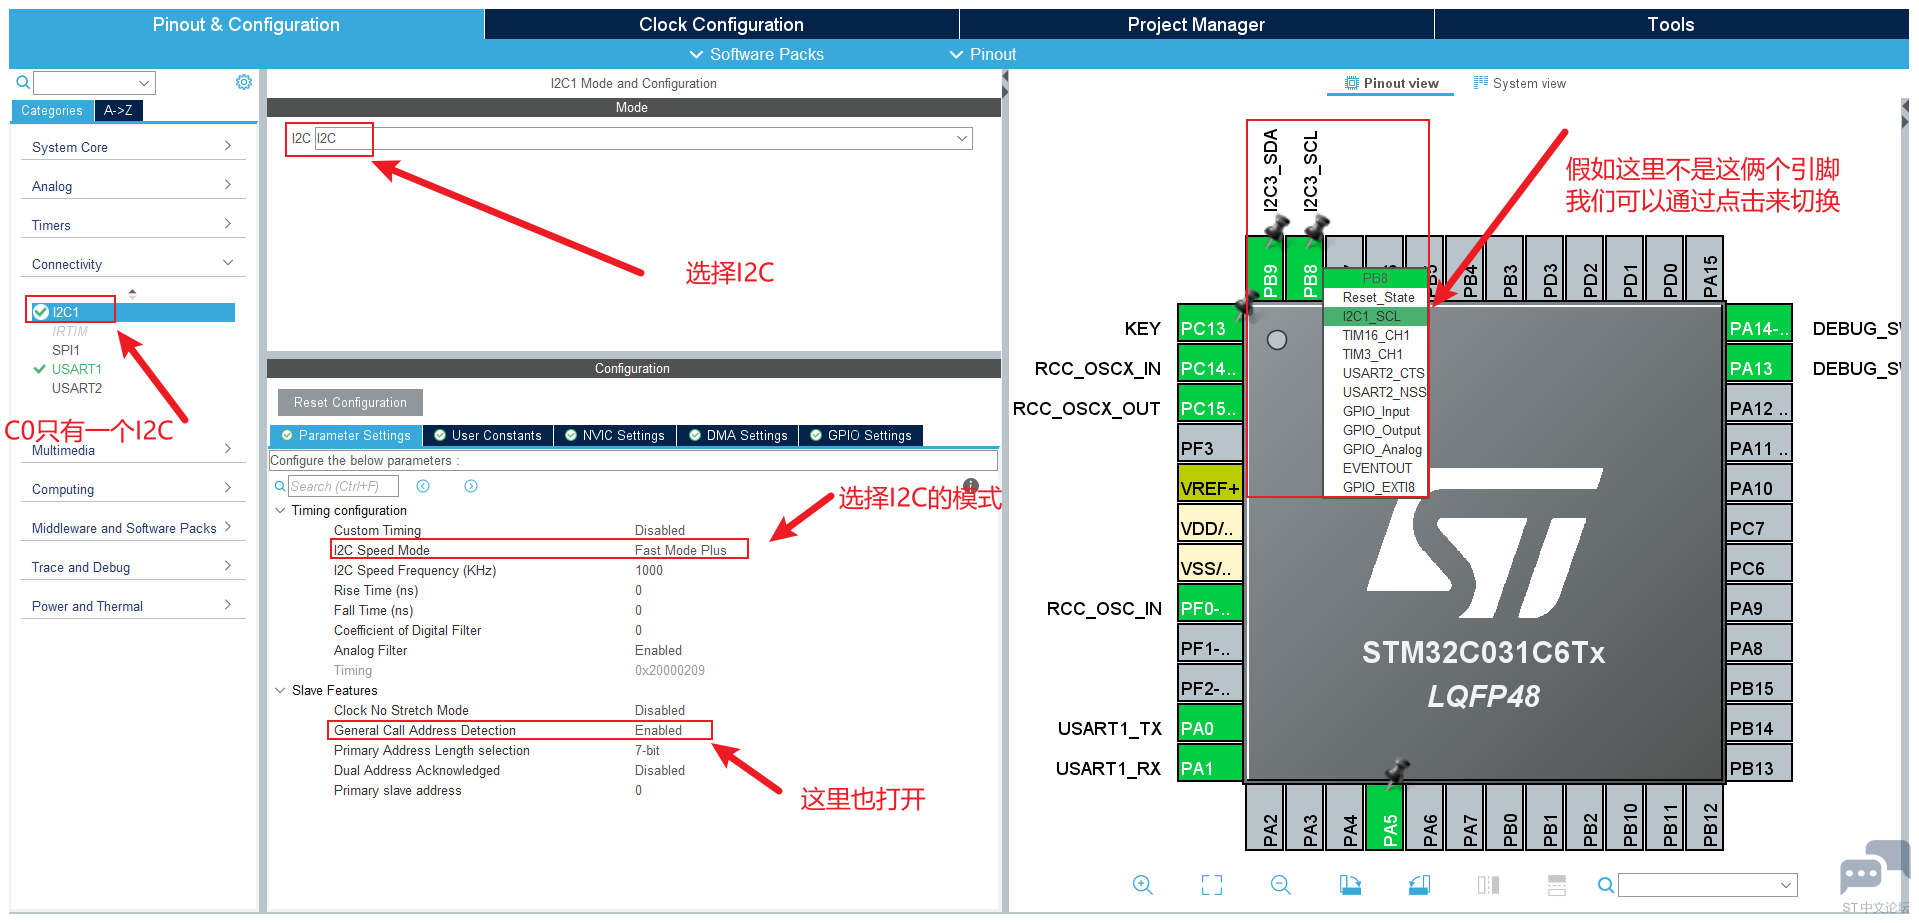
Task: Choose GPIO_EXTI8 in the PB8 pin menu
Action: coord(1377,487)
